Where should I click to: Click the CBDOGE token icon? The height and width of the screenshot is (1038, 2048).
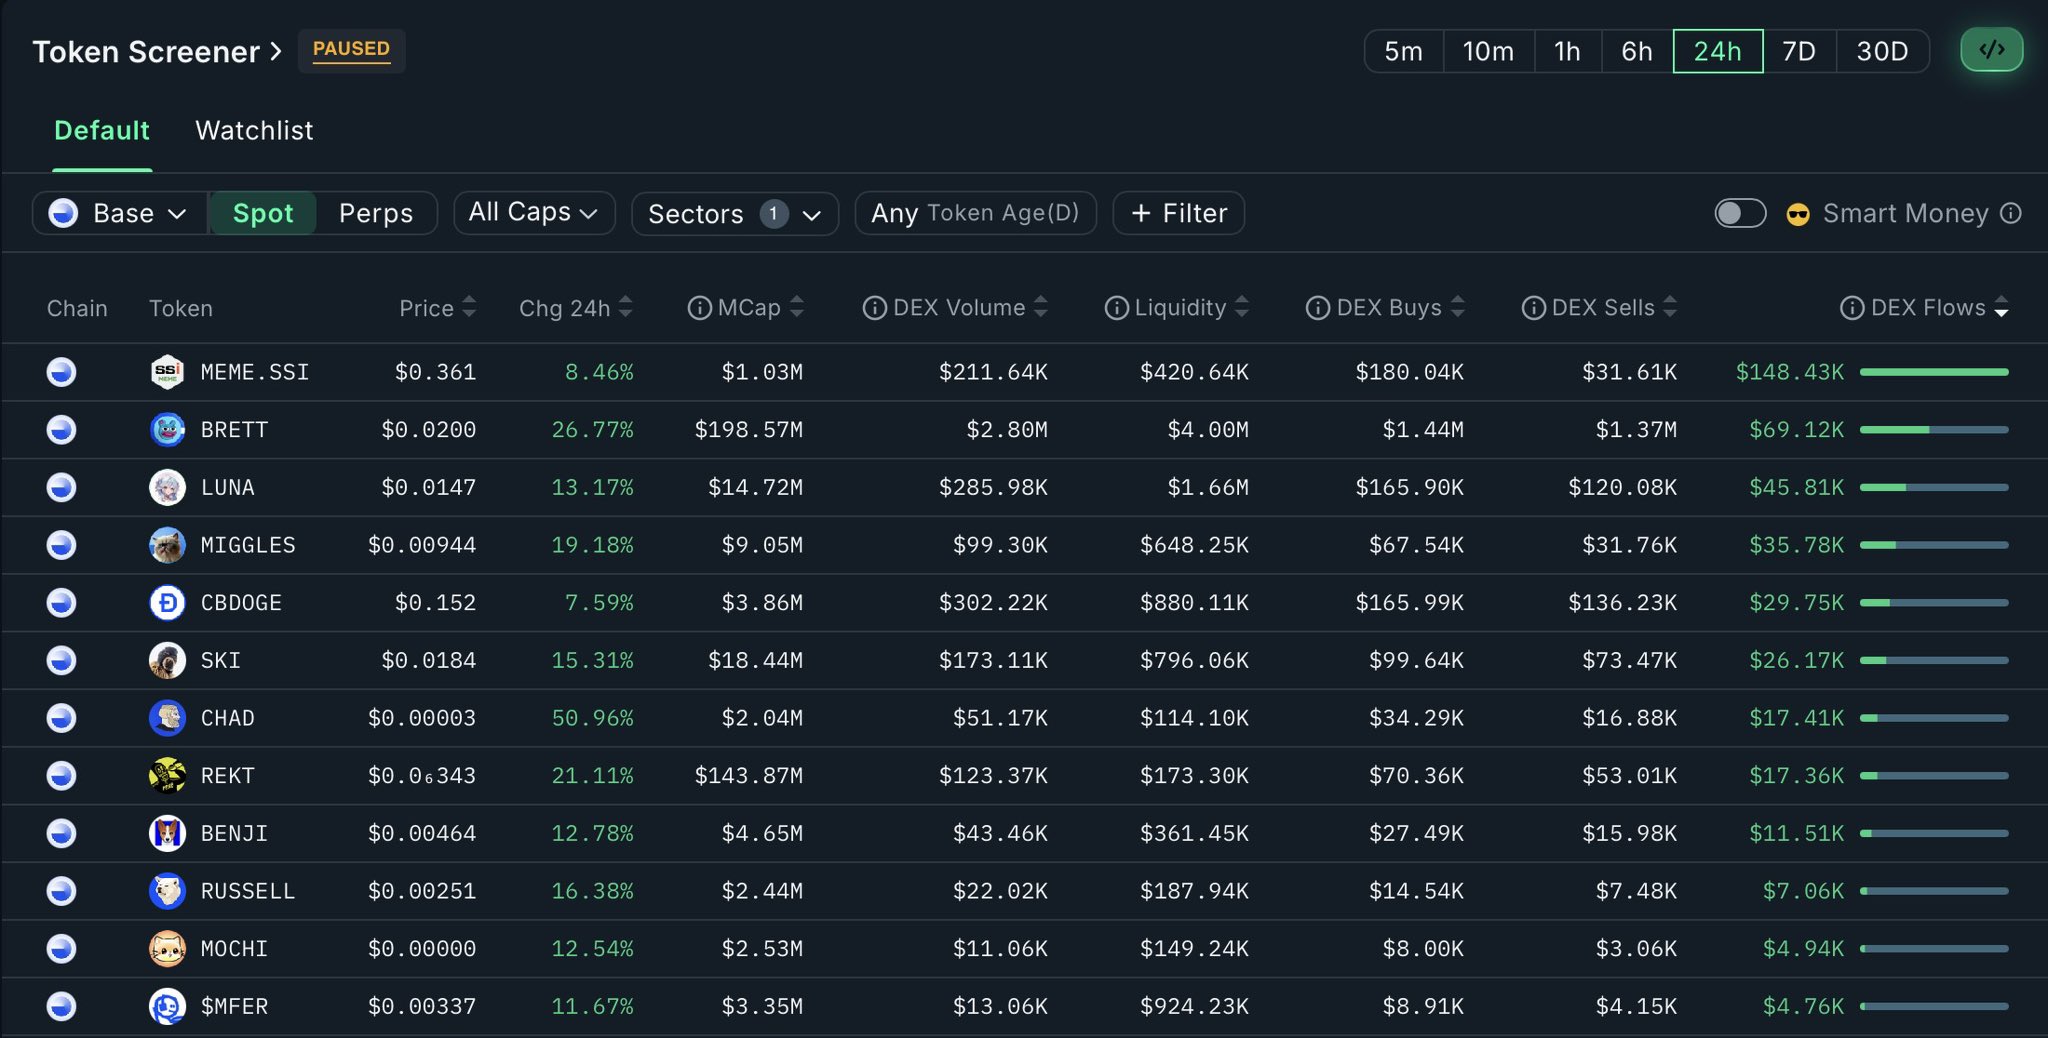[167, 603]
